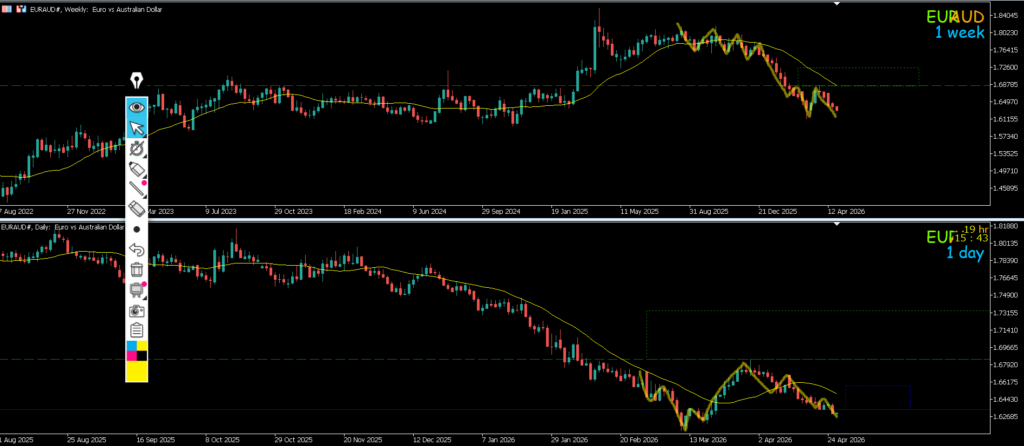Image resolution: width=1024 pixels, height=446 pixels.
Task: Pick the cyan color swatch
Action: click(131, 346)
